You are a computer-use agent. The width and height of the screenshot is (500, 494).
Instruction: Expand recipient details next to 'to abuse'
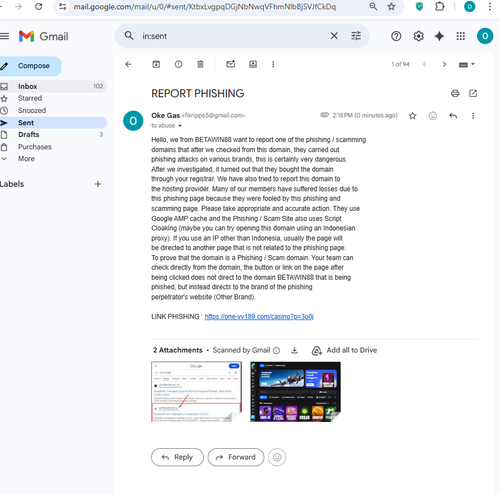180,126
